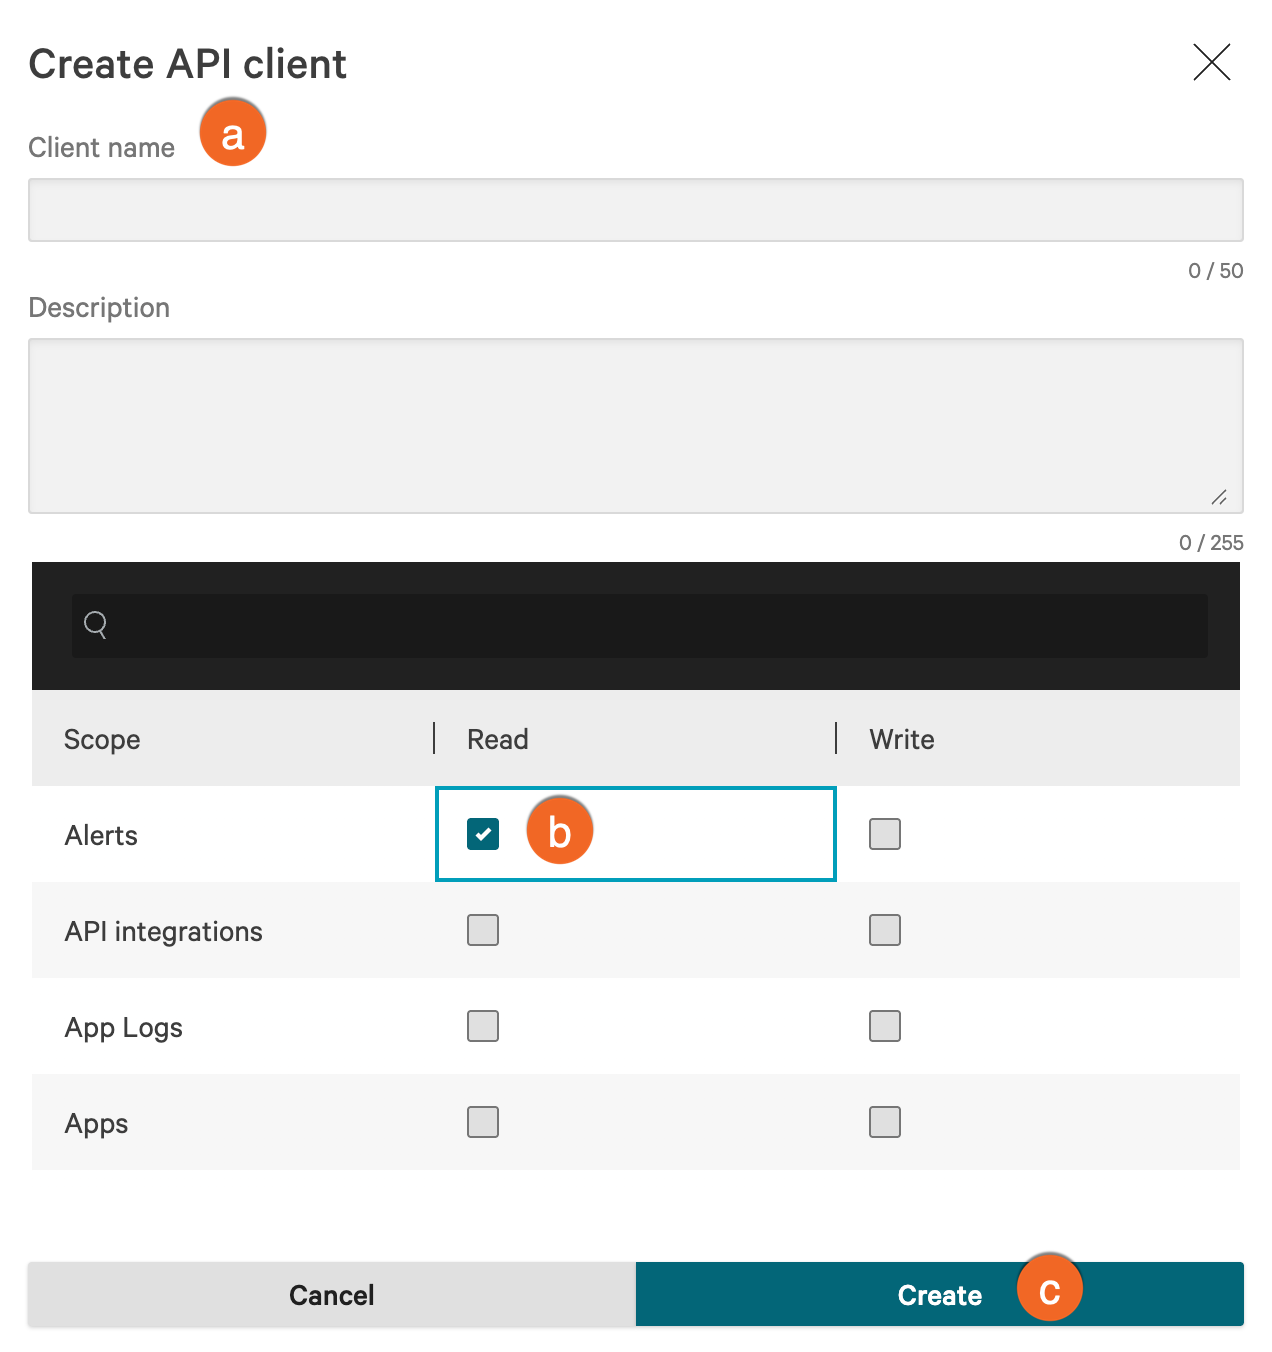The image size is (1272, 1352).
Task: Close the Create API client dialog
Action: point(1211,62)
